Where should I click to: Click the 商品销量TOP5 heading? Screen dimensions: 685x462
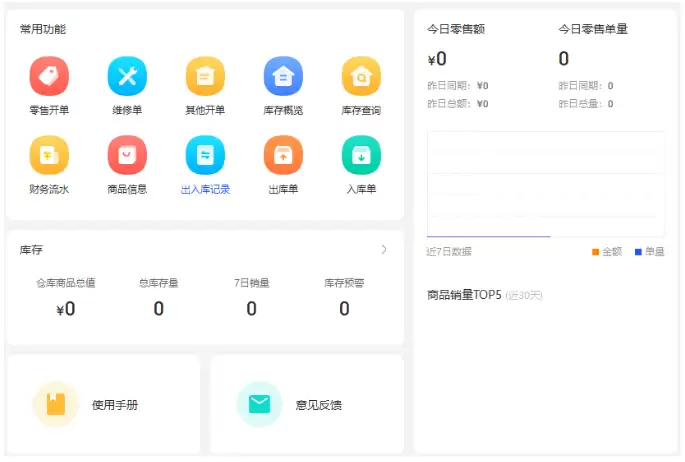[x=464, y=295]
